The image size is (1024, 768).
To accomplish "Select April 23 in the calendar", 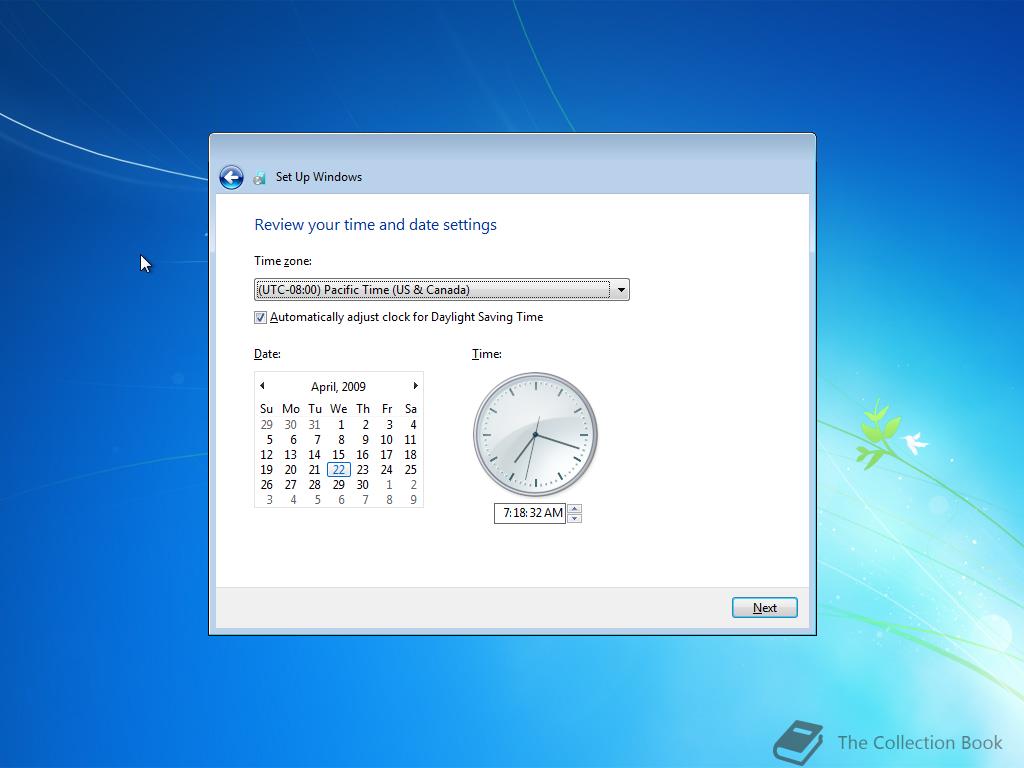I will tap(362, 470).
